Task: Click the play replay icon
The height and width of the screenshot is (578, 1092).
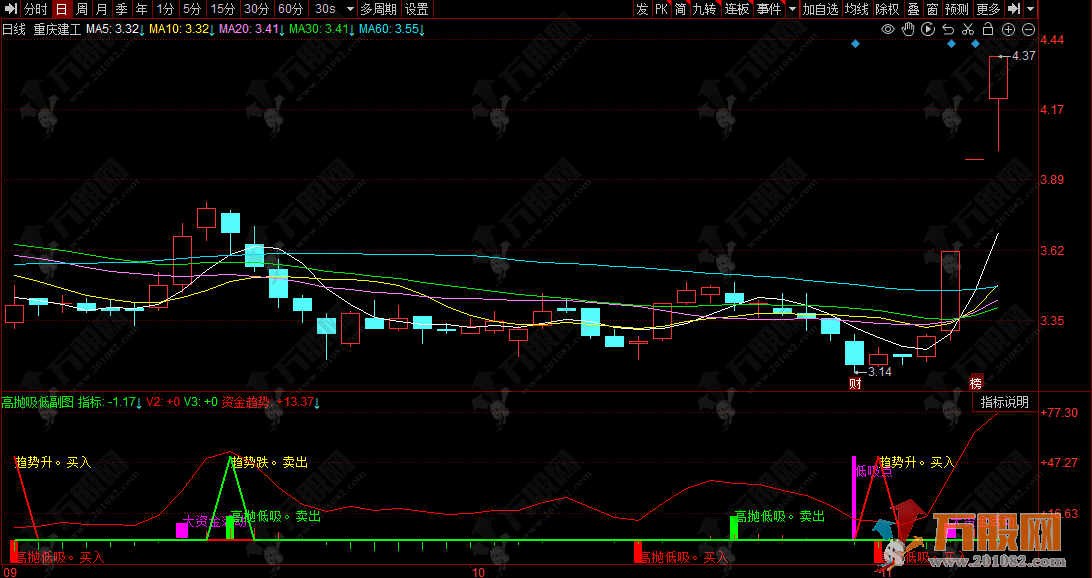Action: (x=929, y=30)
